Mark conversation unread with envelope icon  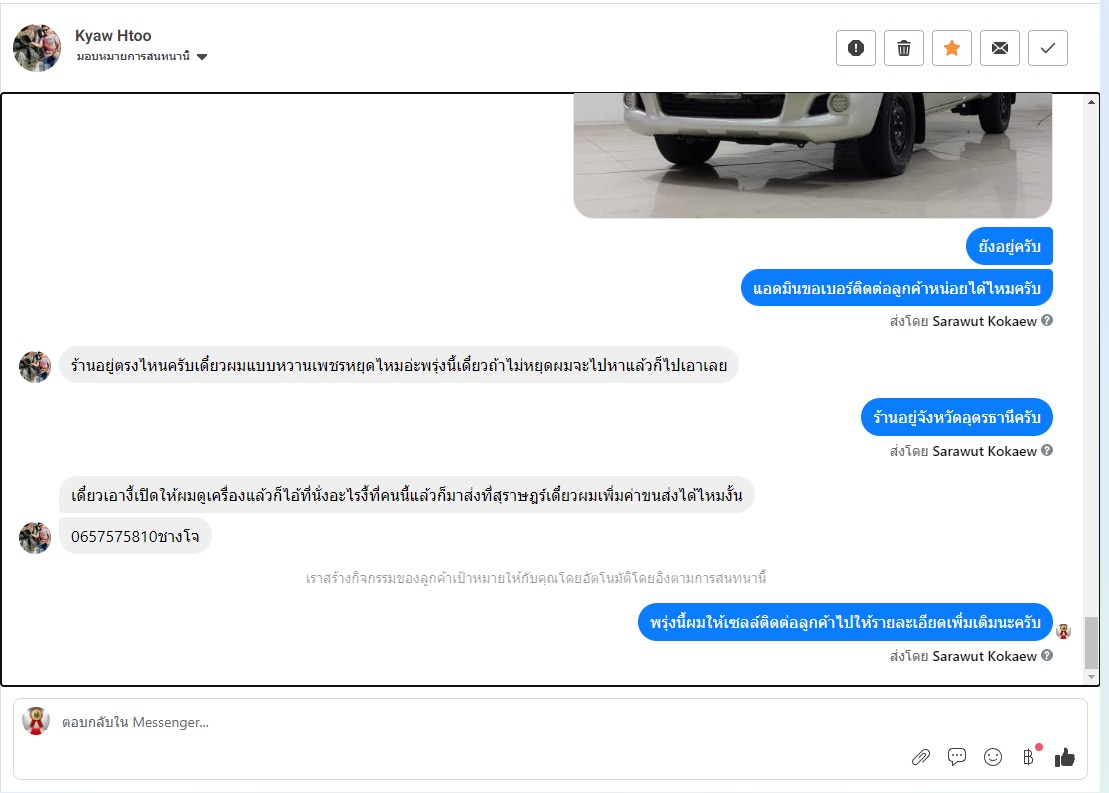(x=1000, y=48)
